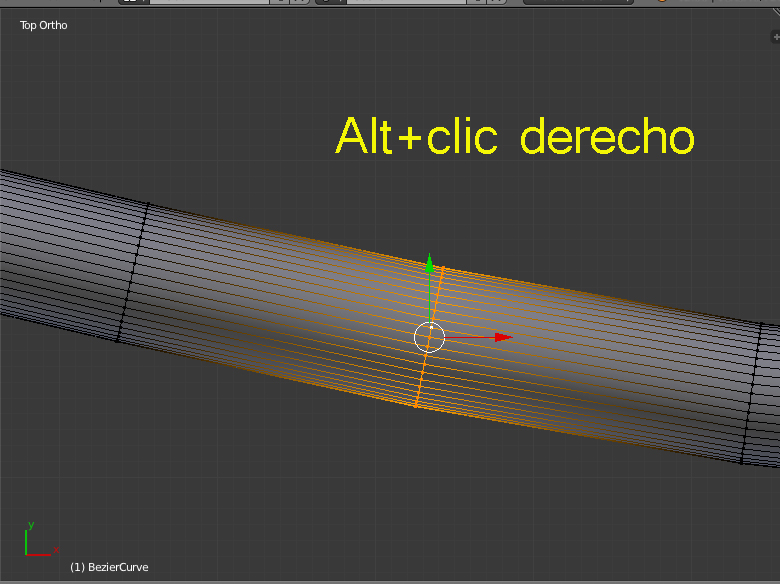
Task: Click the black edge loop near the viewport's right edge
Action: point(751,393)
